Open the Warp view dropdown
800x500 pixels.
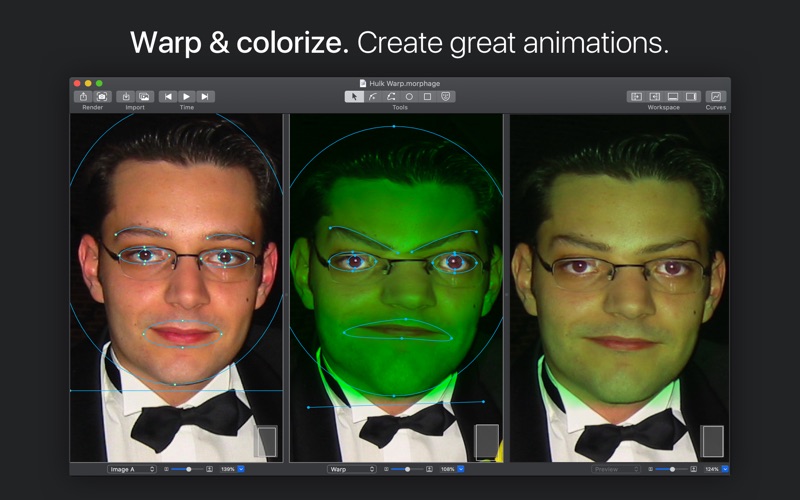point(351,468)
